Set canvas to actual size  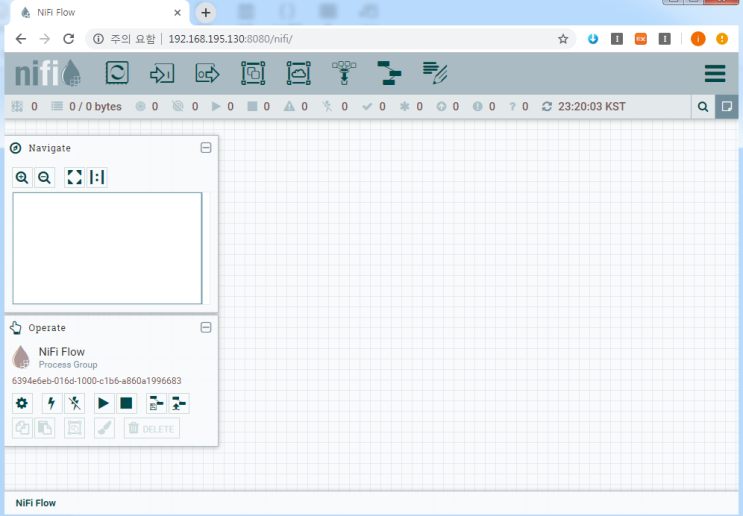coord(97,178)
